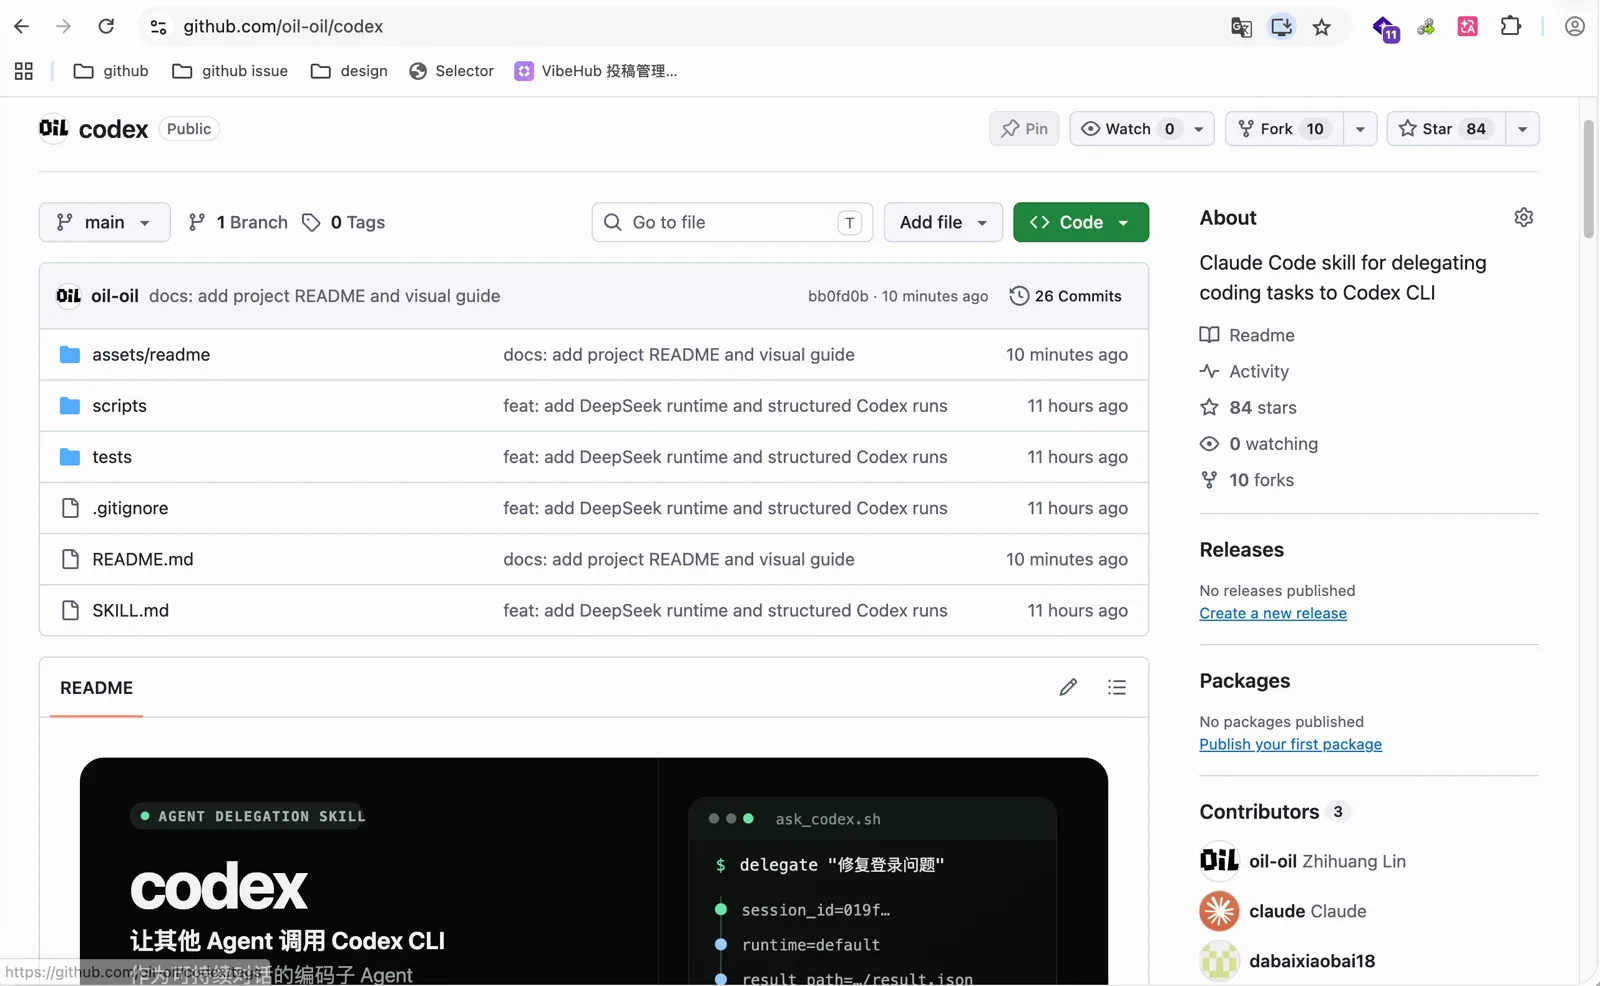Open the Activity link in About
This screenshot has width=1600, height=986.
point(1244,371)
